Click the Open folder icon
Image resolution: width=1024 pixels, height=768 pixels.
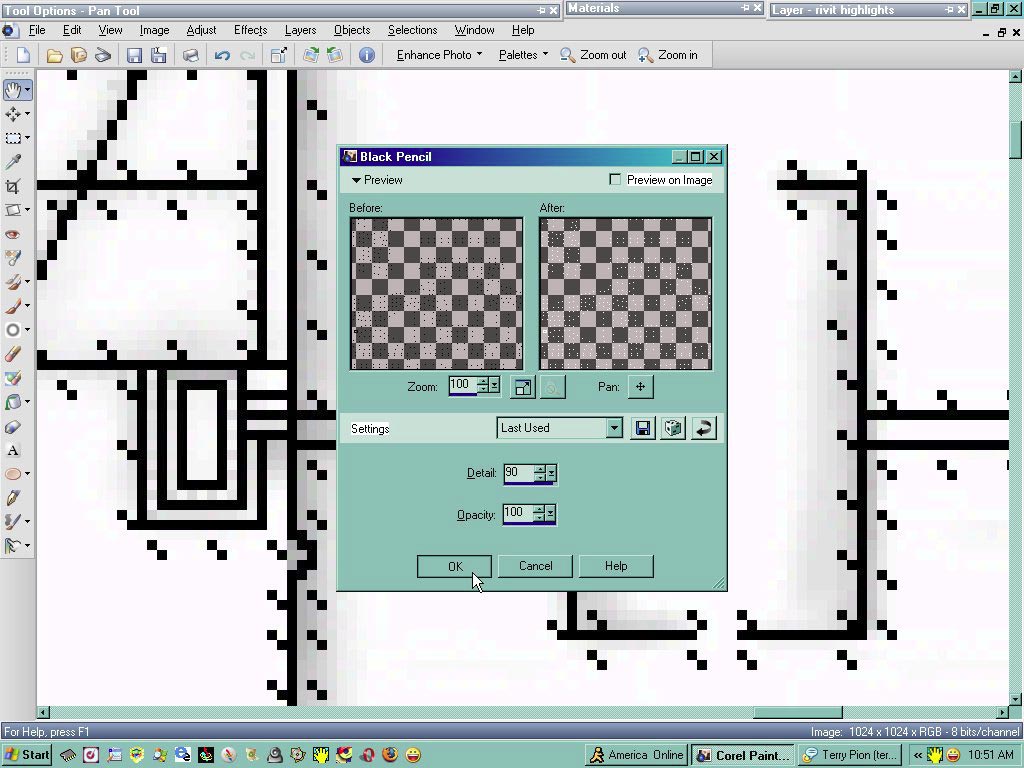(54, 56)
